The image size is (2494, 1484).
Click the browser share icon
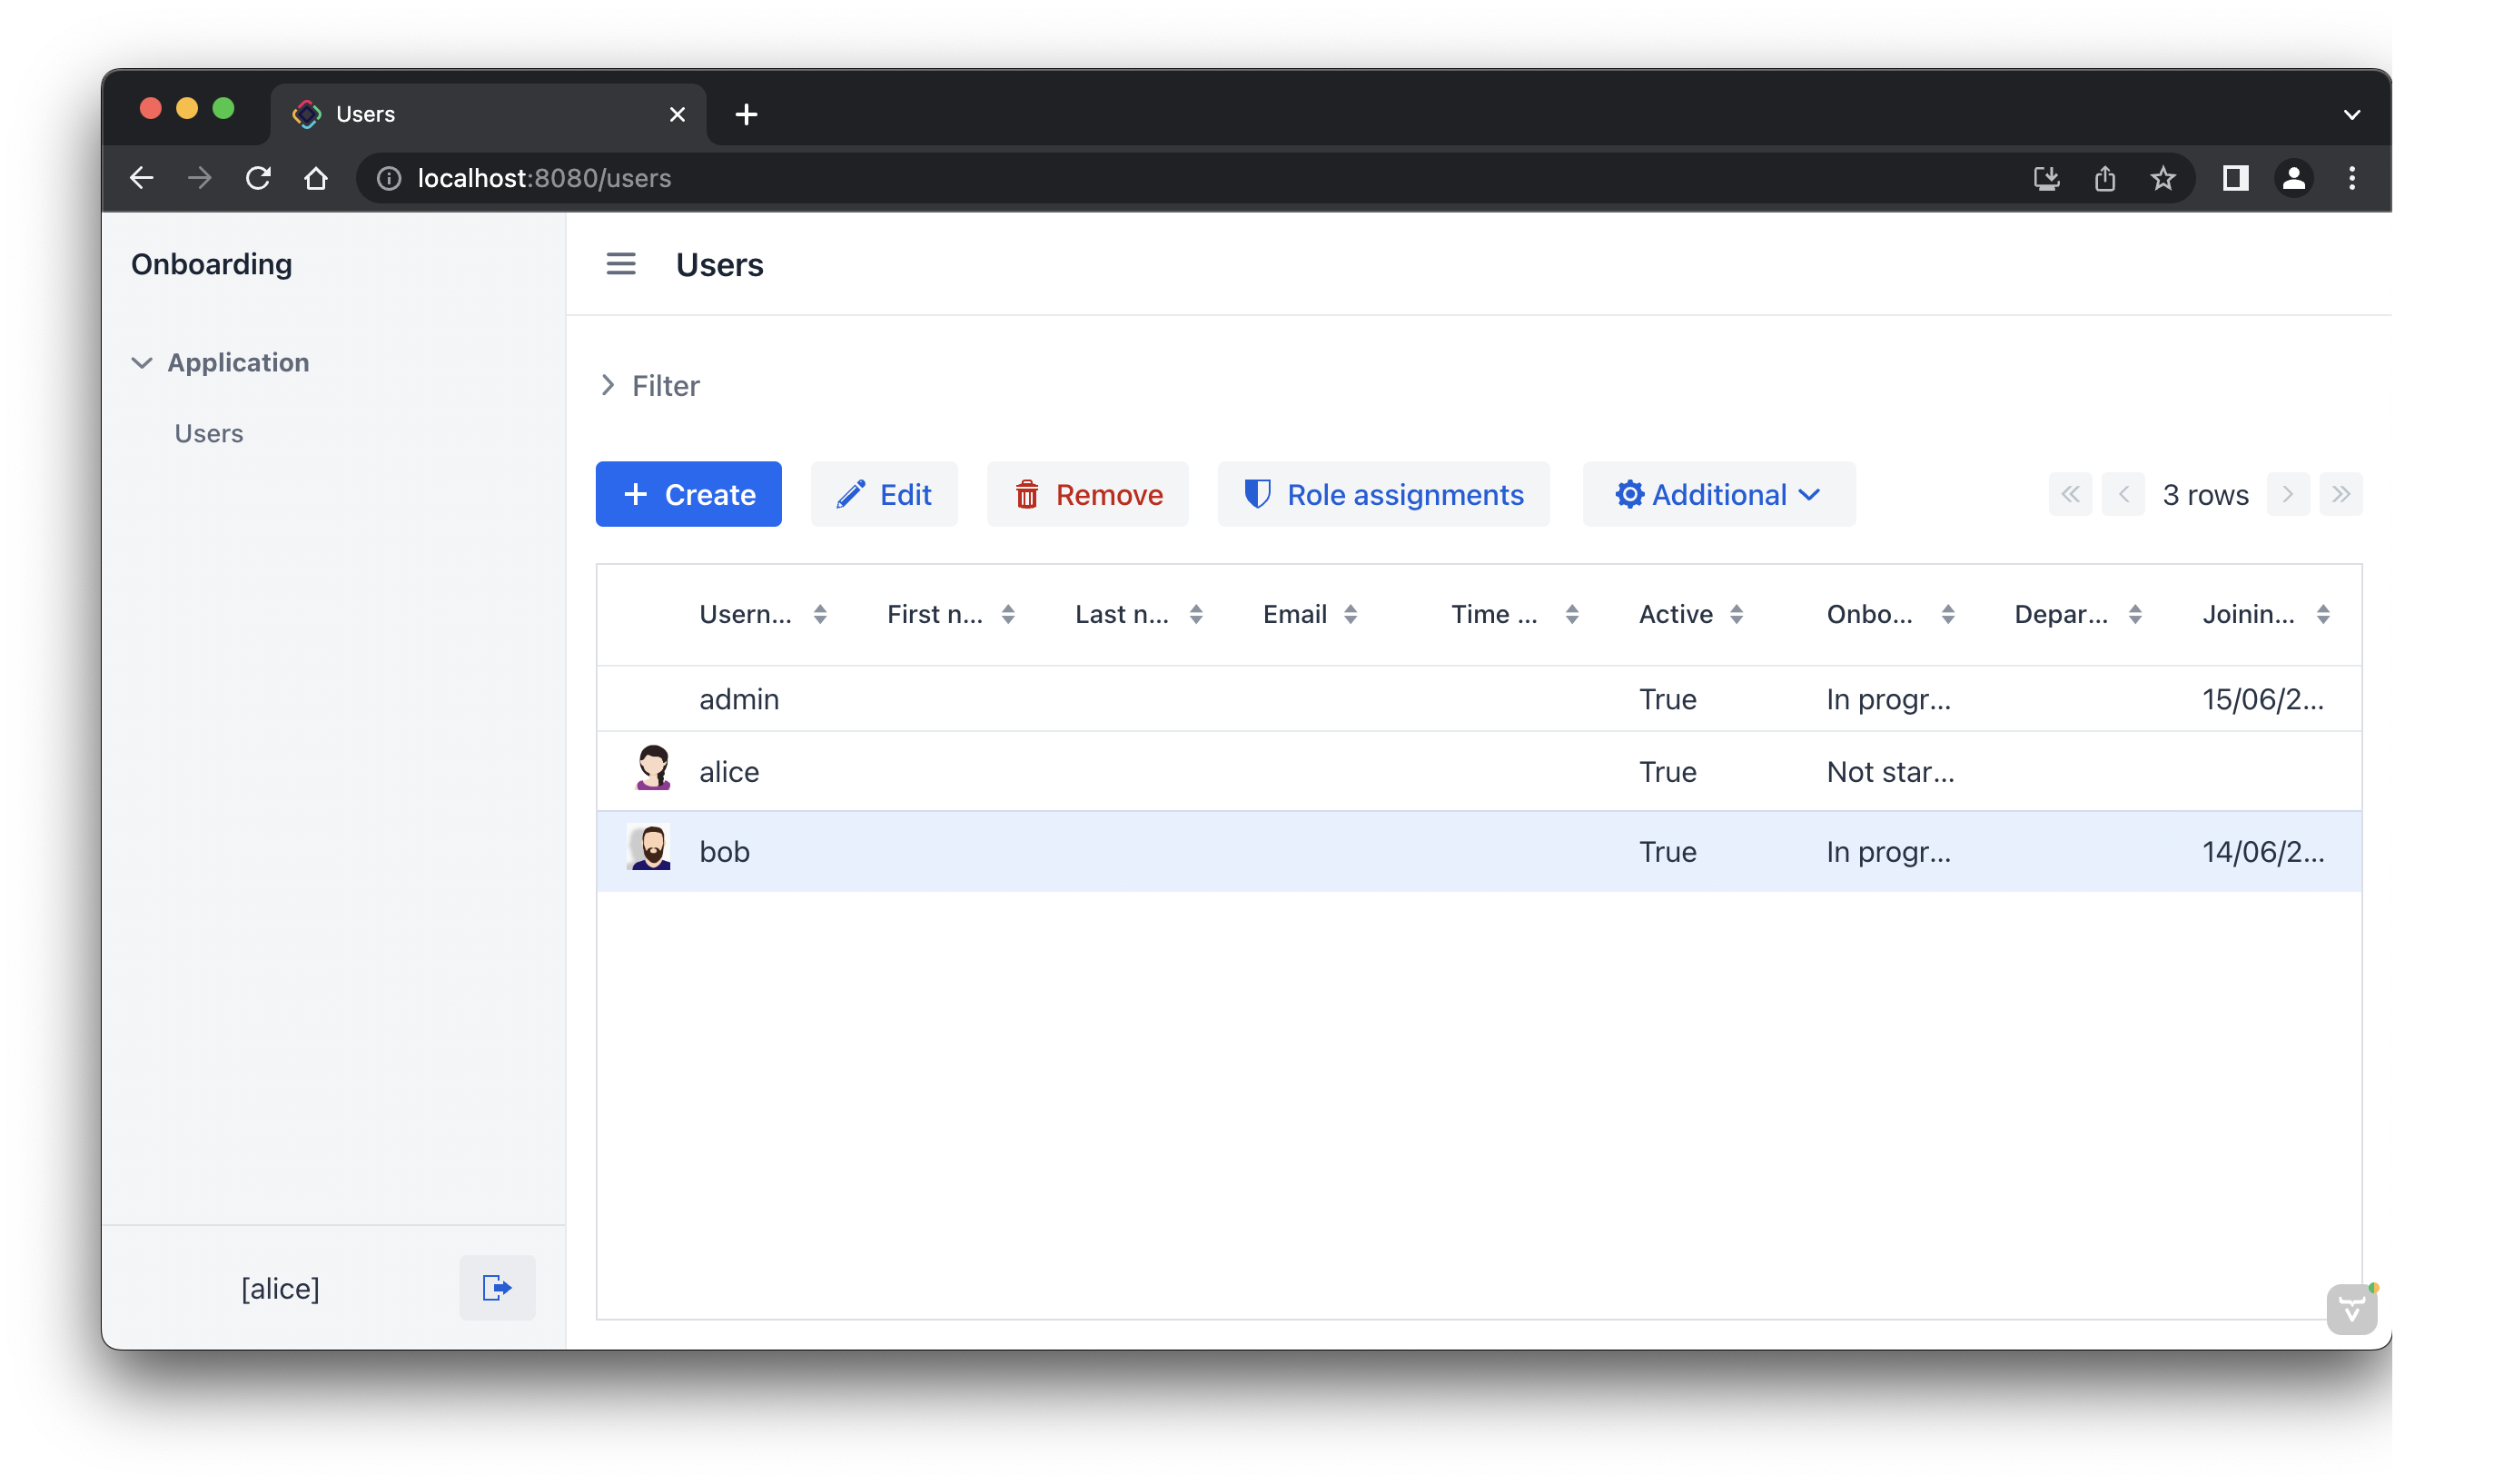[x=2105, y=178]
